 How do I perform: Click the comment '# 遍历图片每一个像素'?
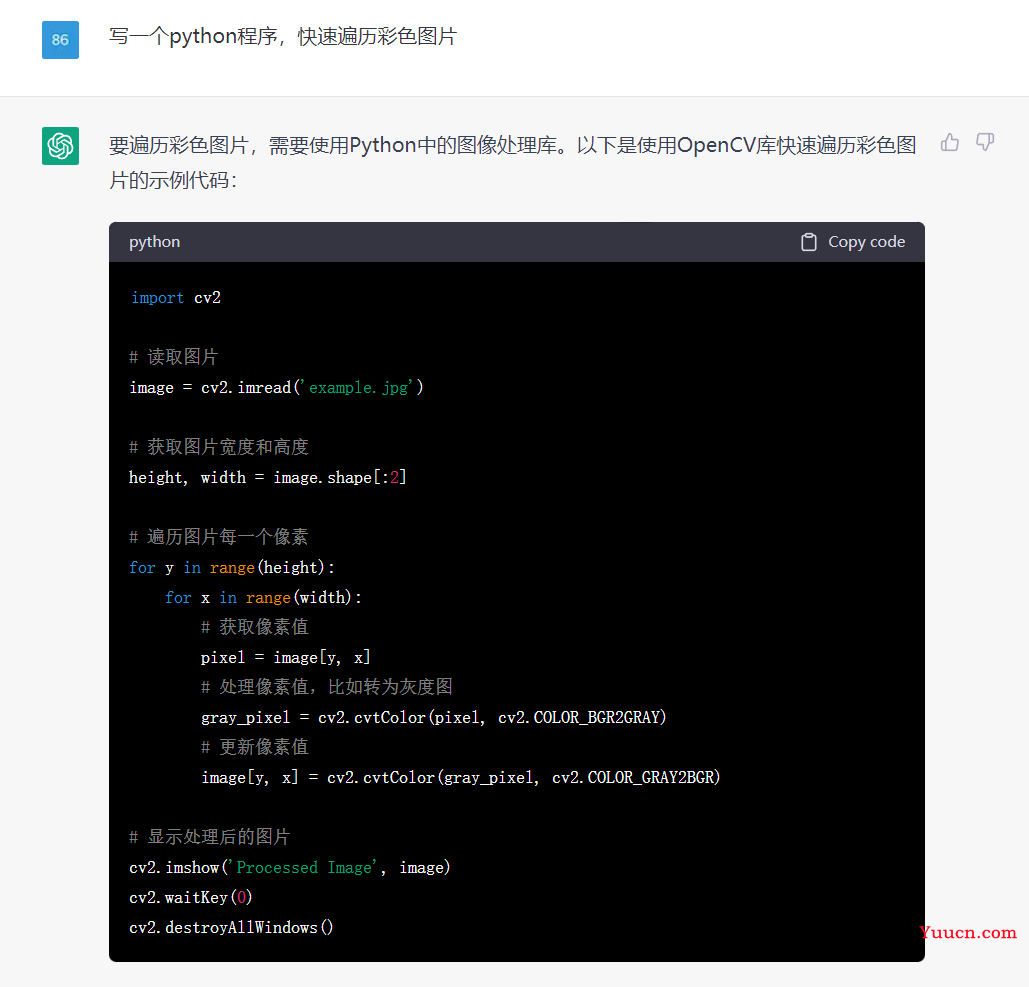tap(219, 537)
